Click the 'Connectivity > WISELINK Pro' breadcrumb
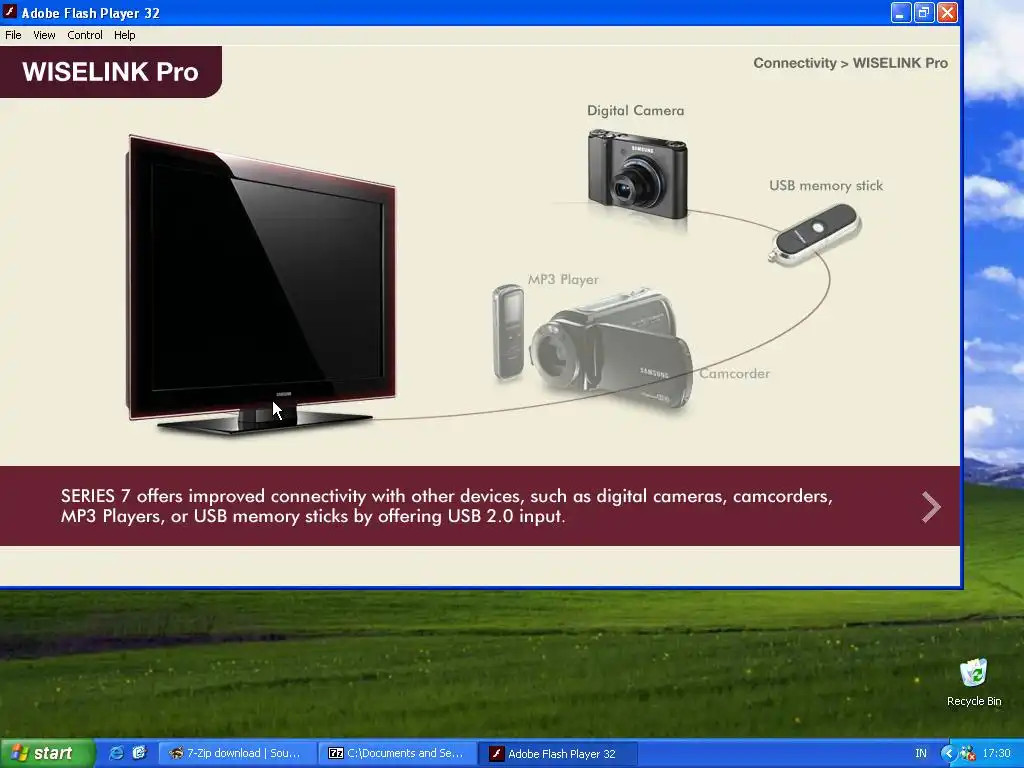This screenshot has height=768, width=1024. coord(850,63)
